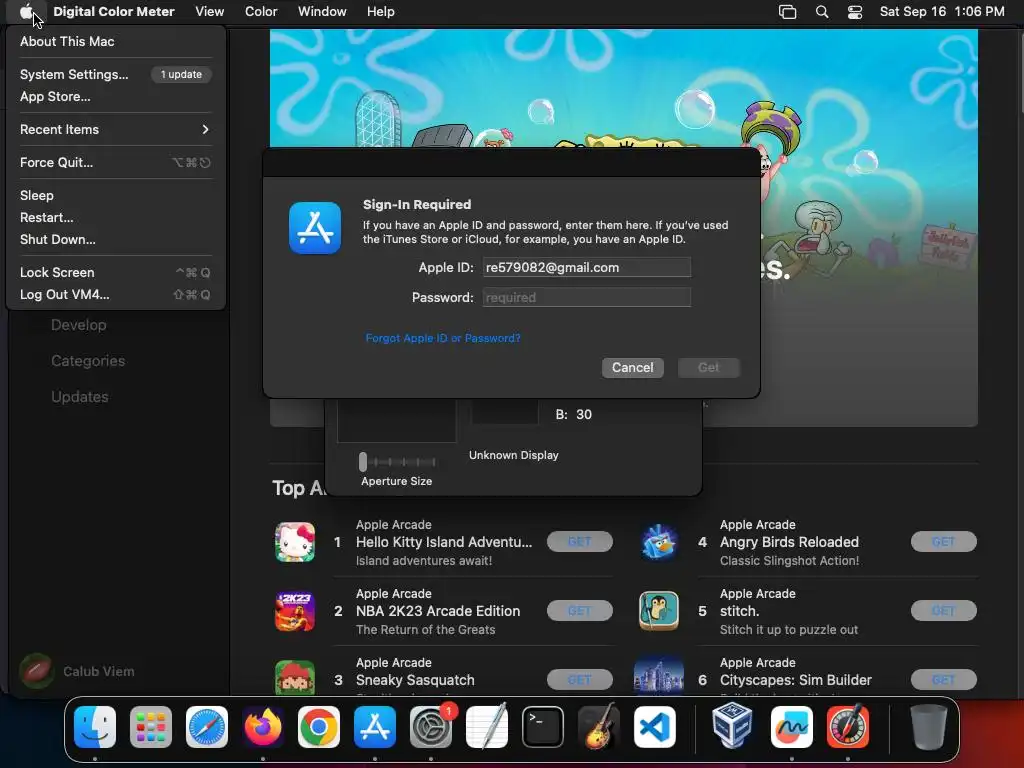Click the Sneaky Sasquatch app icon

click(295, 677)
